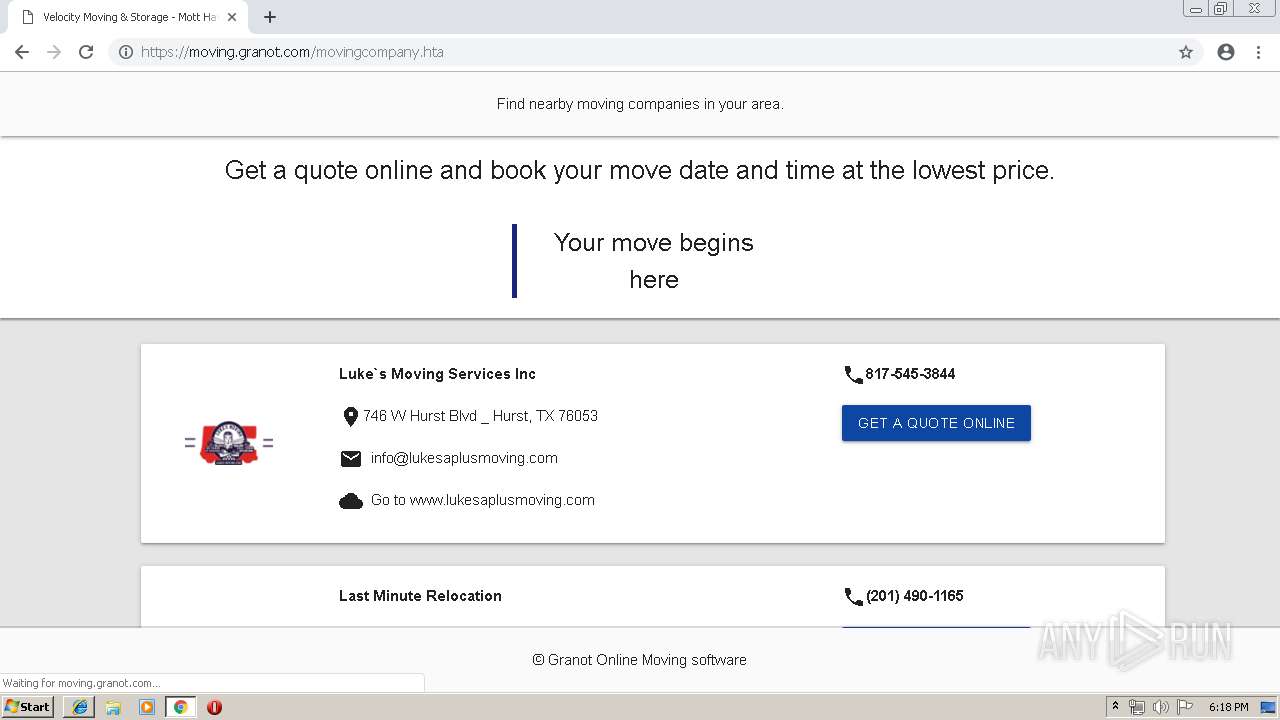1280x720 pixels.
Task: Email info@lukesaplusmoving.com
Action: [464, 458]
